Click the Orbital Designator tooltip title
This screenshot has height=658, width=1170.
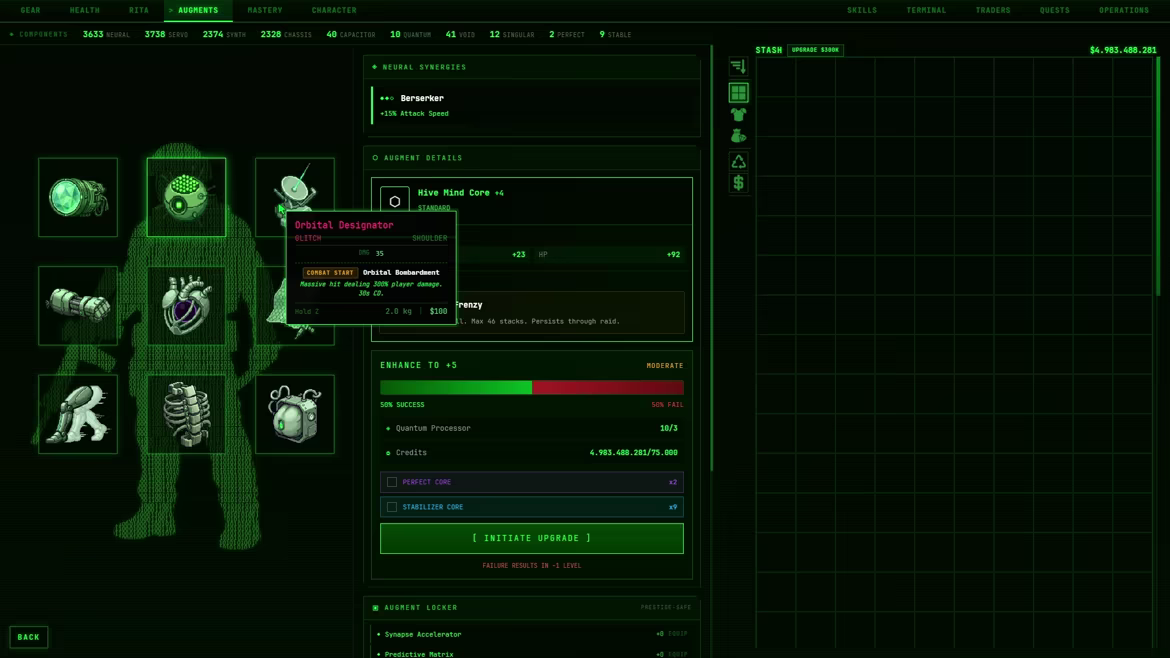click(344, 225)
